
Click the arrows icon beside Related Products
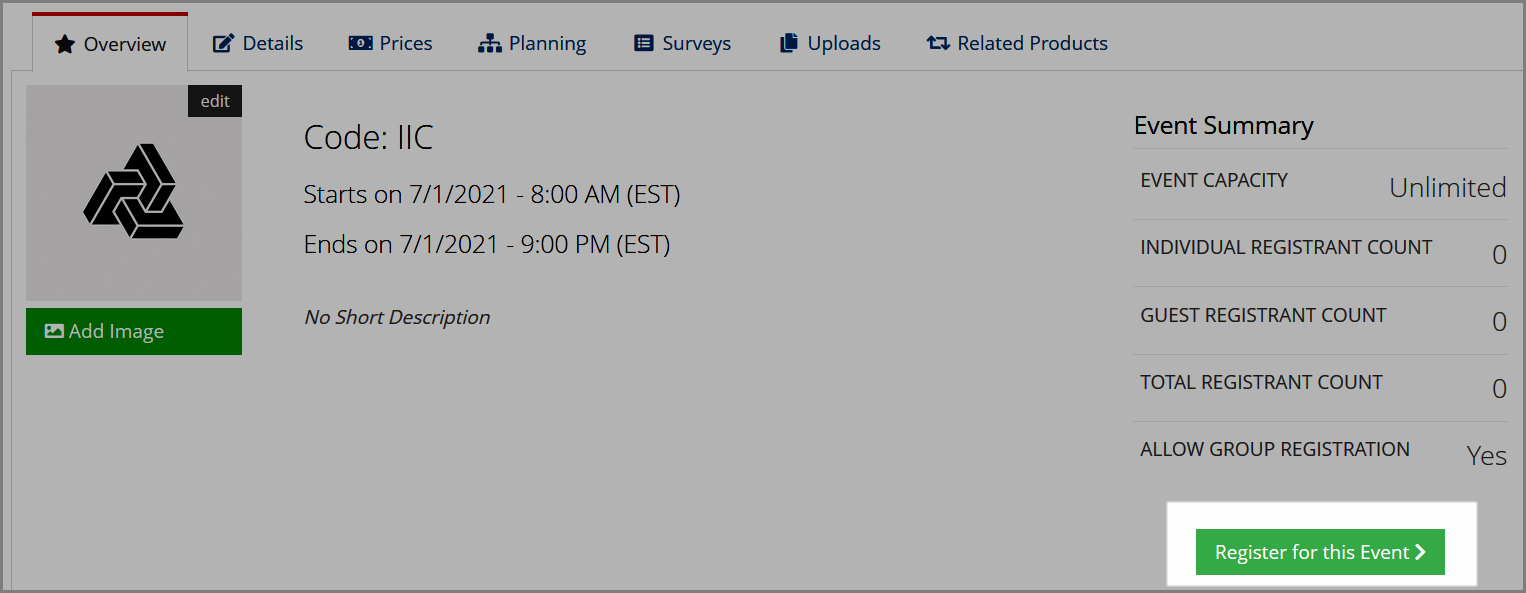pyautogui.click(x=938, y=43)
